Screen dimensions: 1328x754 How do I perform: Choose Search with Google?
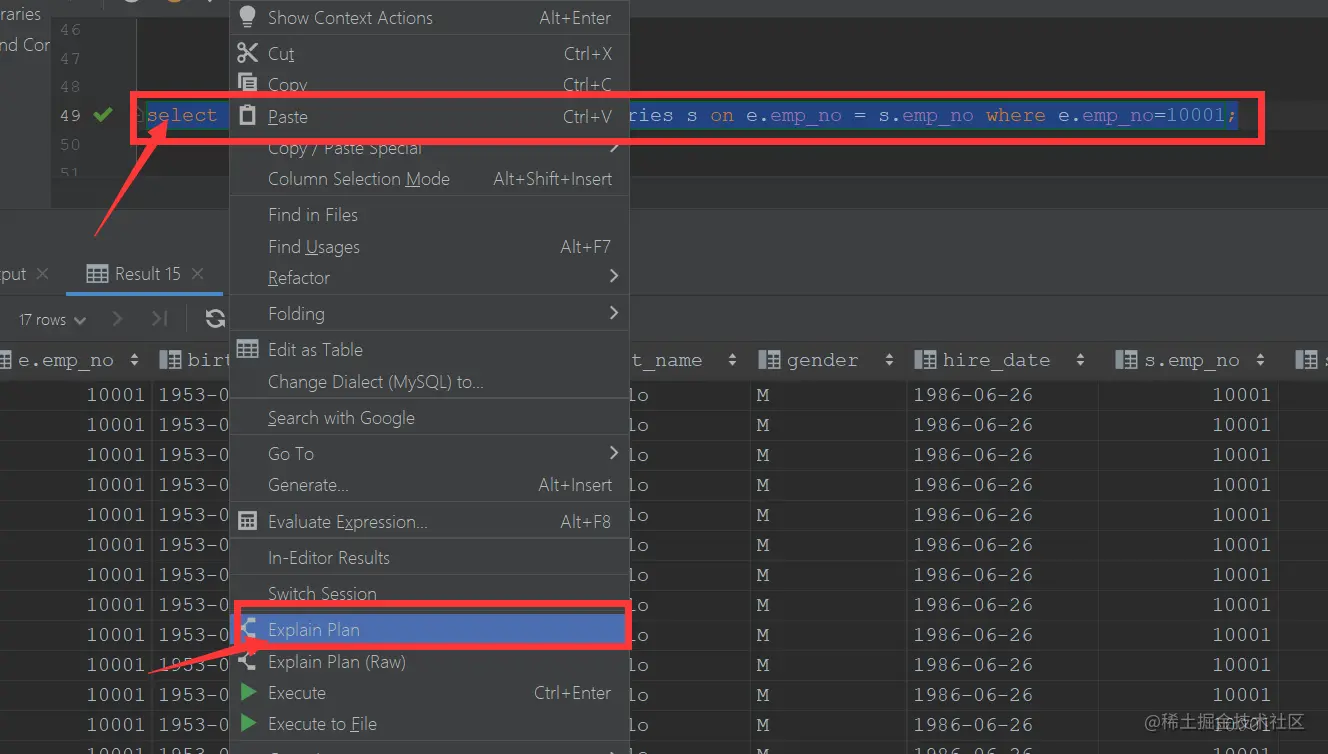pyautogui.click(x=429, y=417)
